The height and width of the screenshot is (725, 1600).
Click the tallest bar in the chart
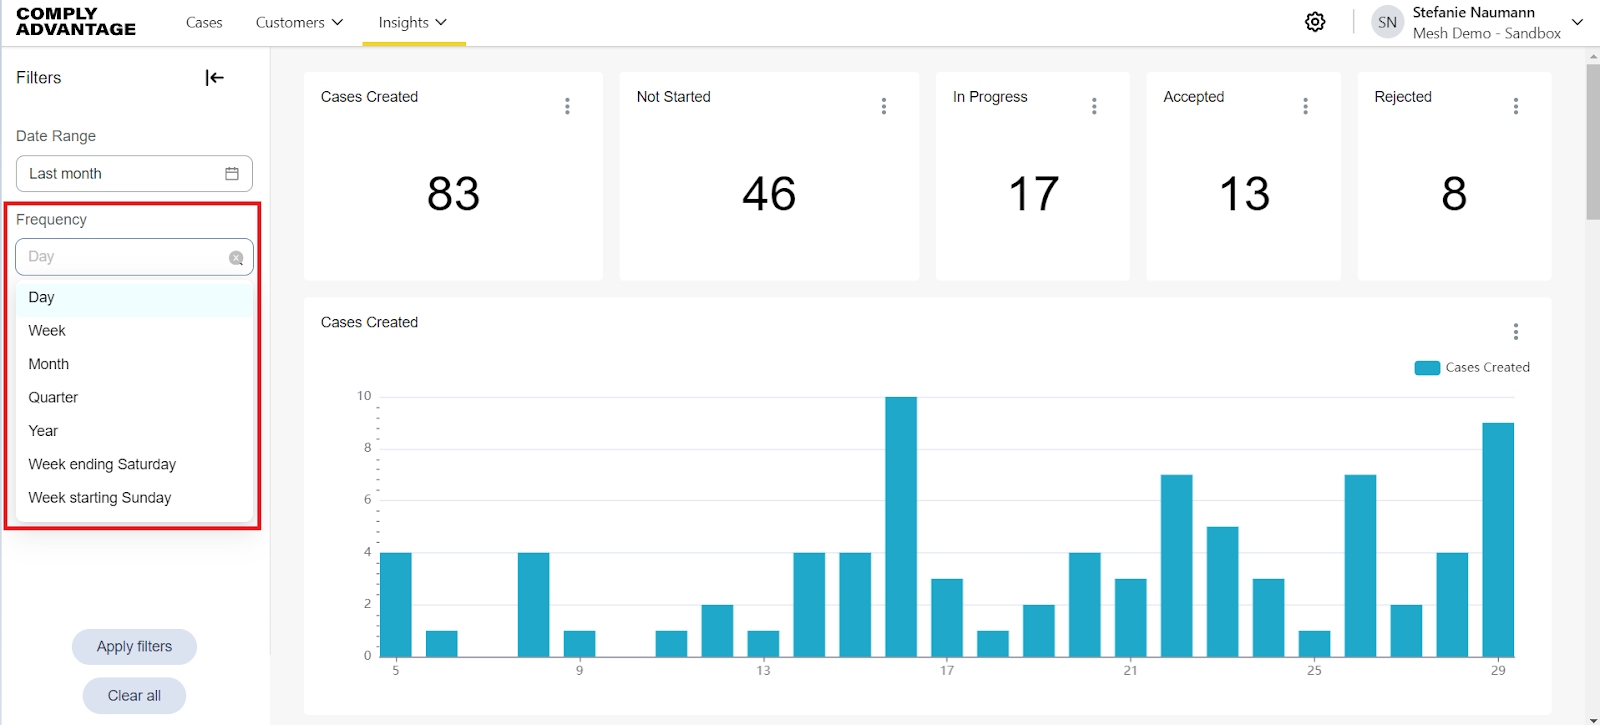click(901, 527)
